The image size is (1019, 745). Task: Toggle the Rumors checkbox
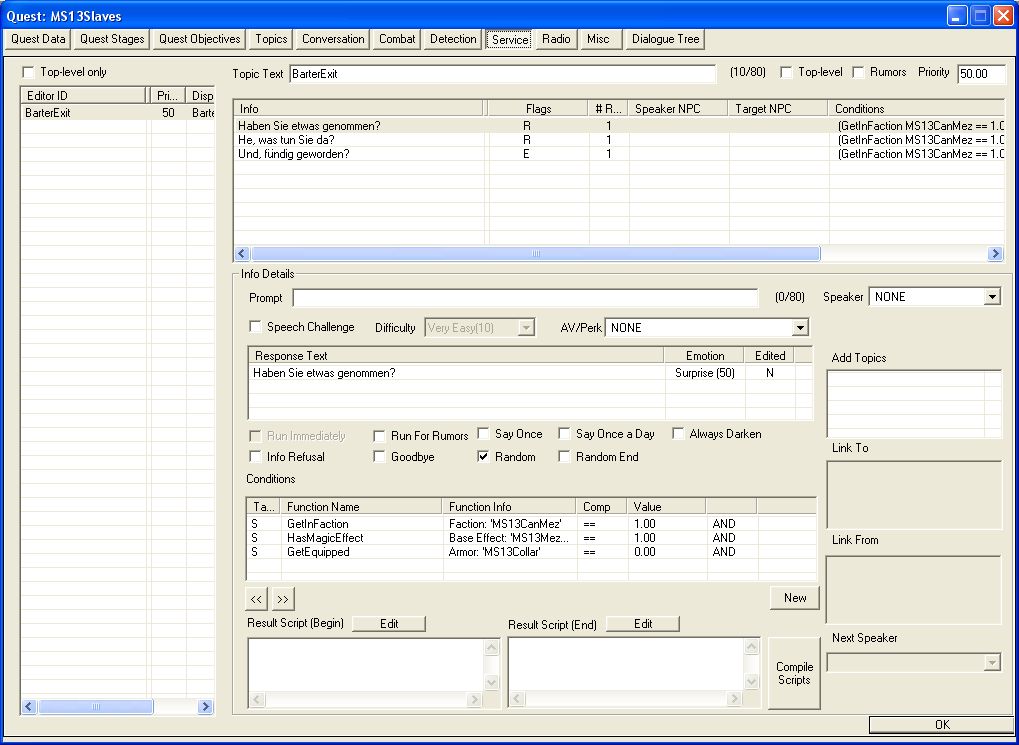pos(858,72)
